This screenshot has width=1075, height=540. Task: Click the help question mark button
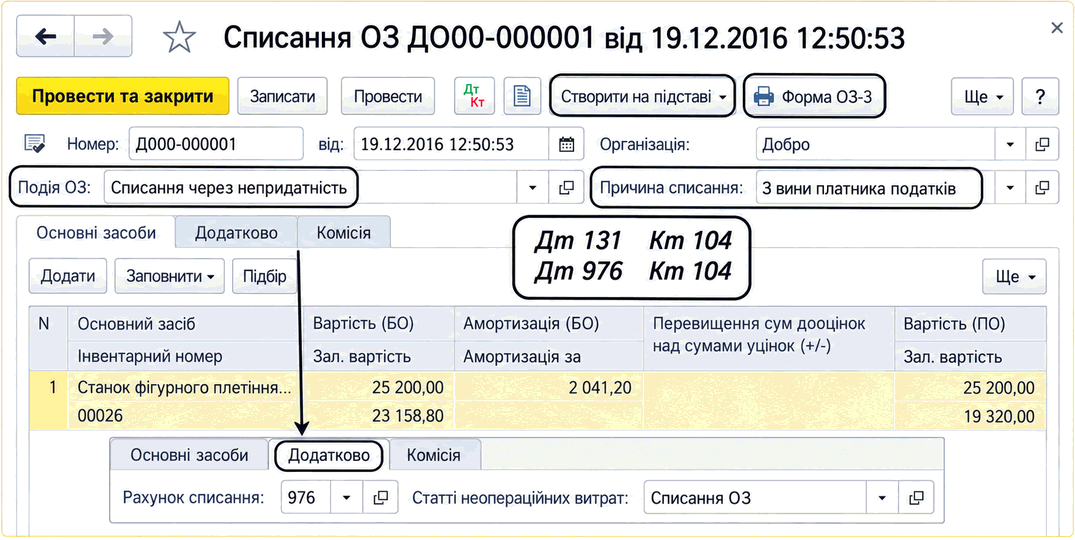pos(1040,96)
